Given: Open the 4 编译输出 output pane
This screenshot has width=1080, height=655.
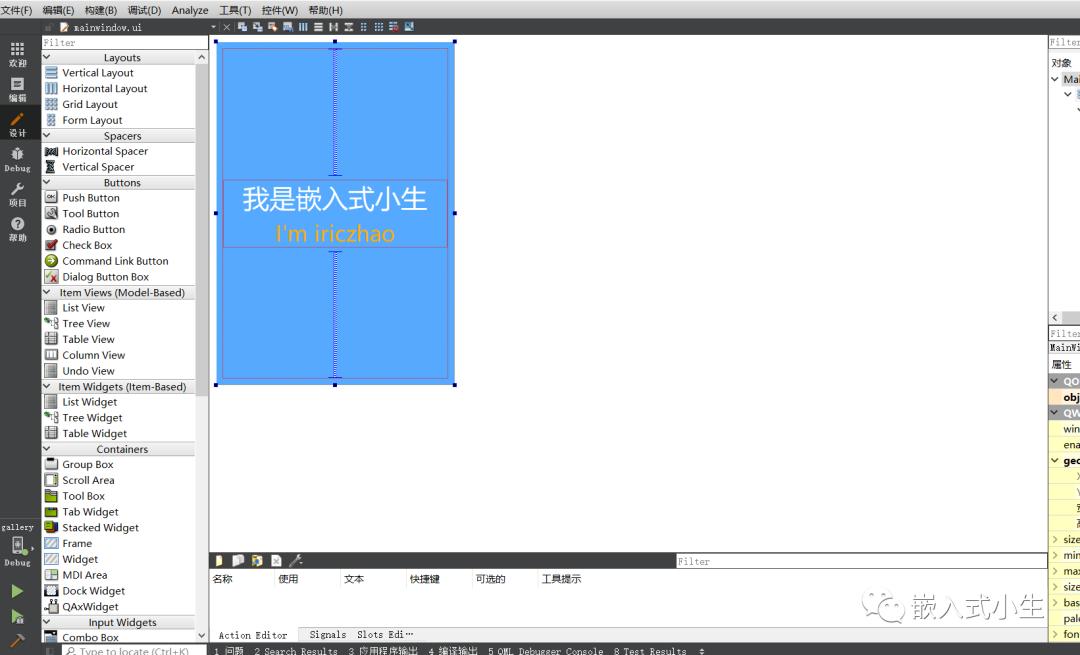Looking at the screenshot, I should click(x=453, y=650).
